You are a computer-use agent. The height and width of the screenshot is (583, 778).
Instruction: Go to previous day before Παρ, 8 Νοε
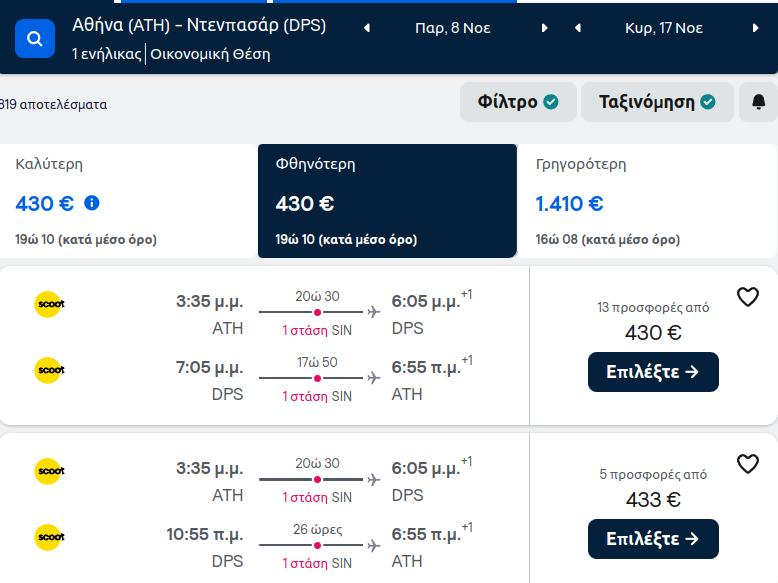click(367, 28)
